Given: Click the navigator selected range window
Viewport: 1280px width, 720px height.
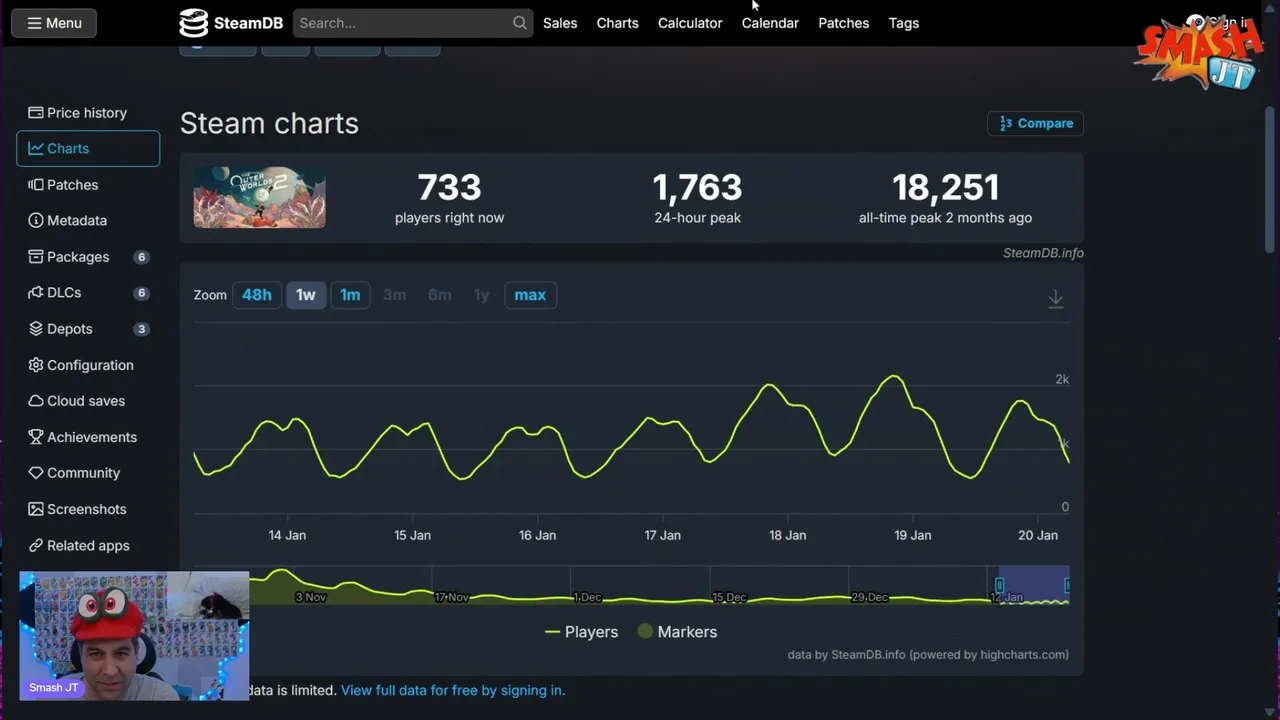Looking at the screenshot, I should coord(1034,585).
